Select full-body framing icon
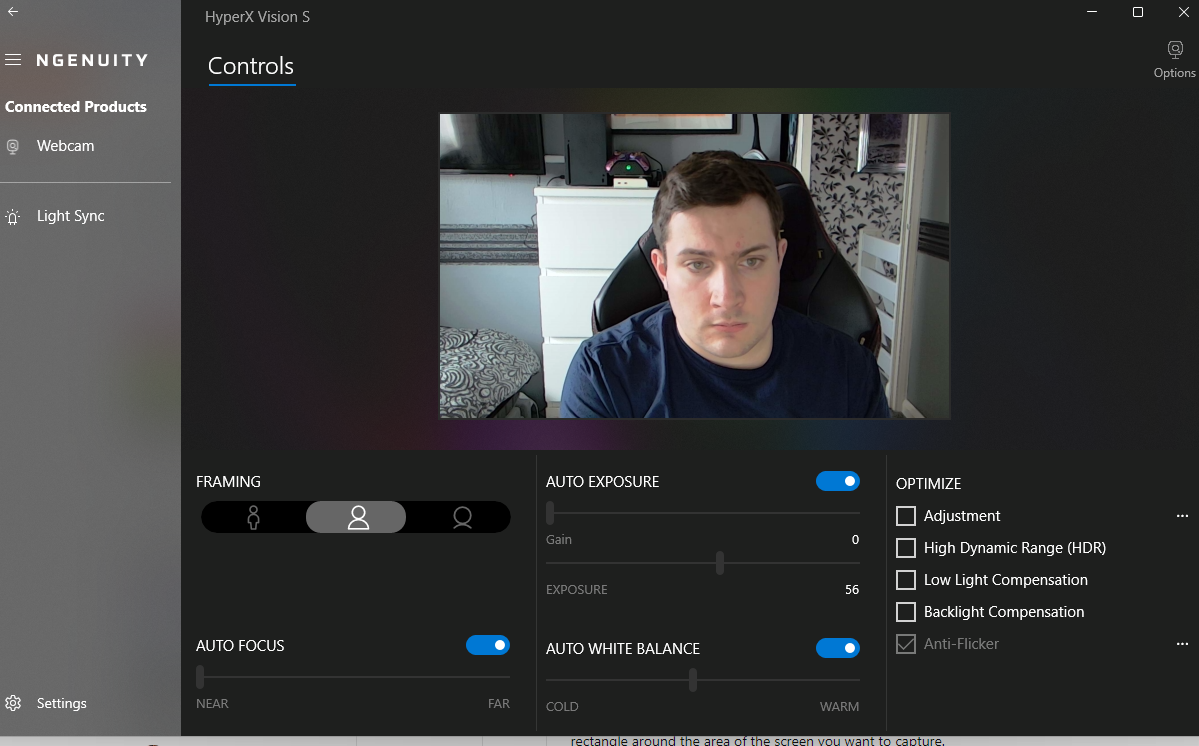The height and width of the screenshot is (746, 1199). click(x=254, y=517)
